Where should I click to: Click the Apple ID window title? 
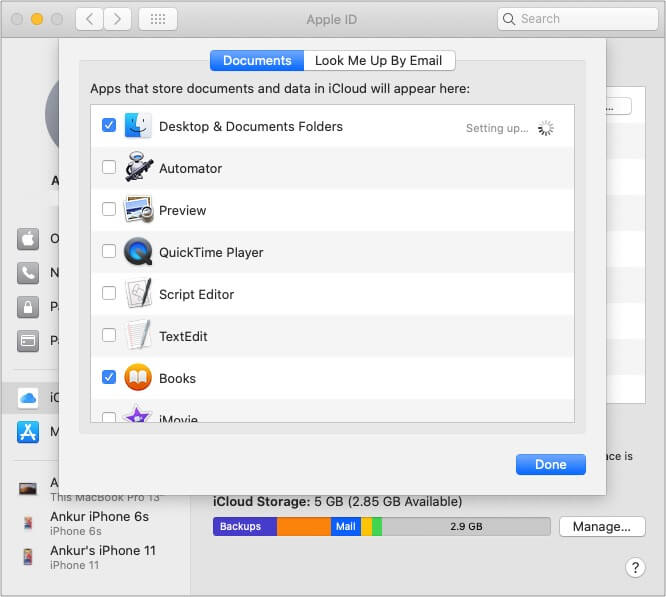click(x=332, y=19)
